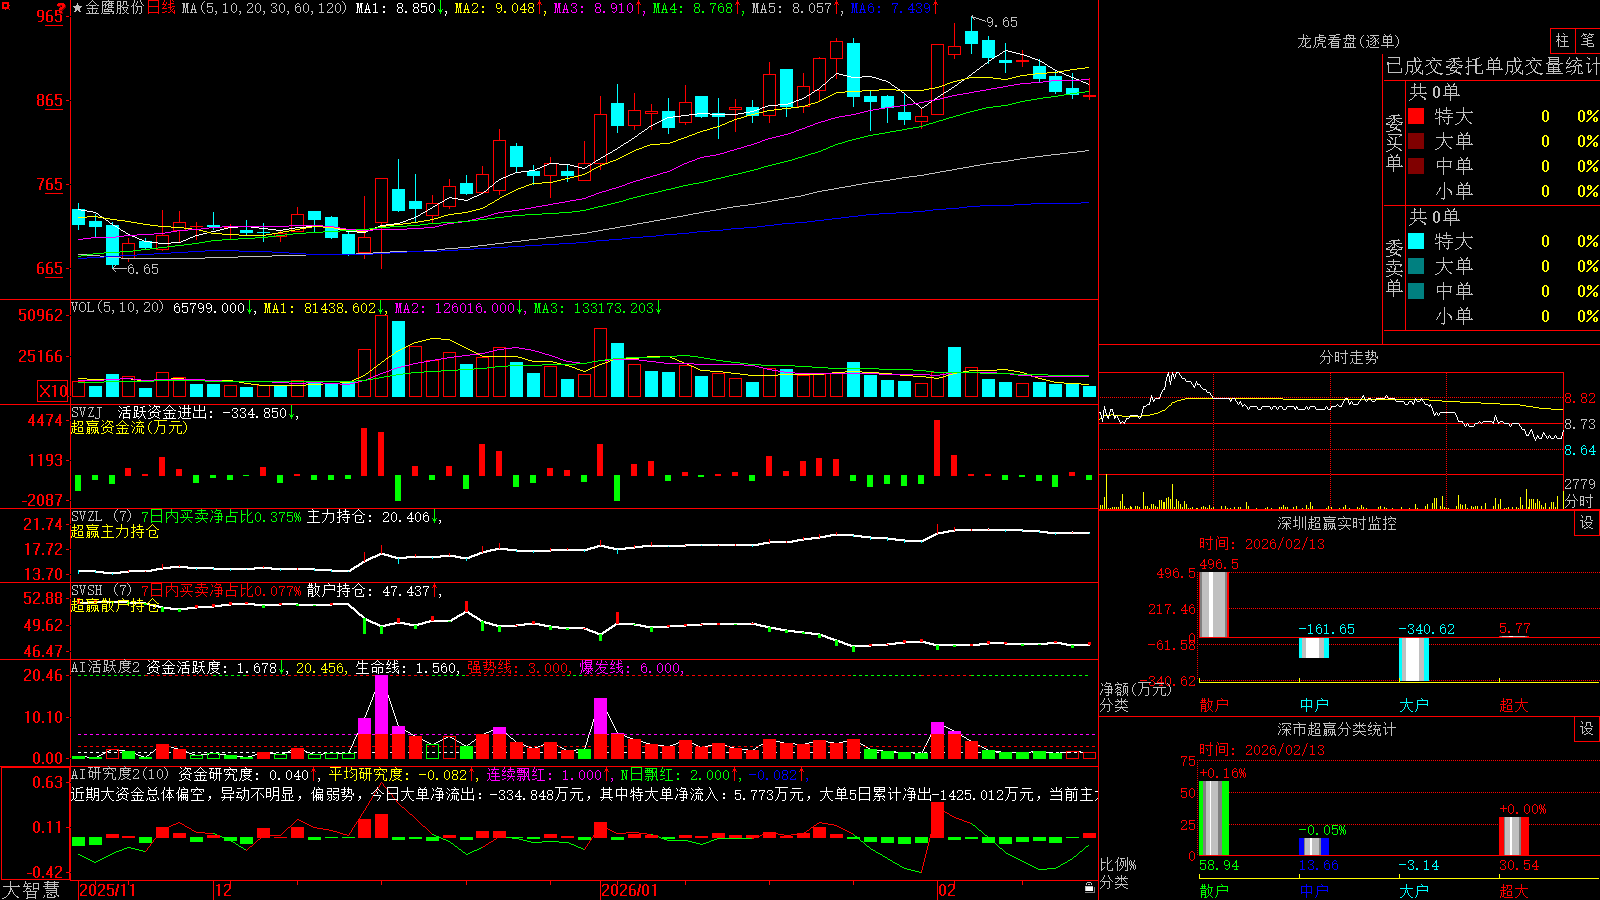Click the dark red 中单 buy-order swatch
Screen dimensions: 1600x900
(x=1416, y=166)
